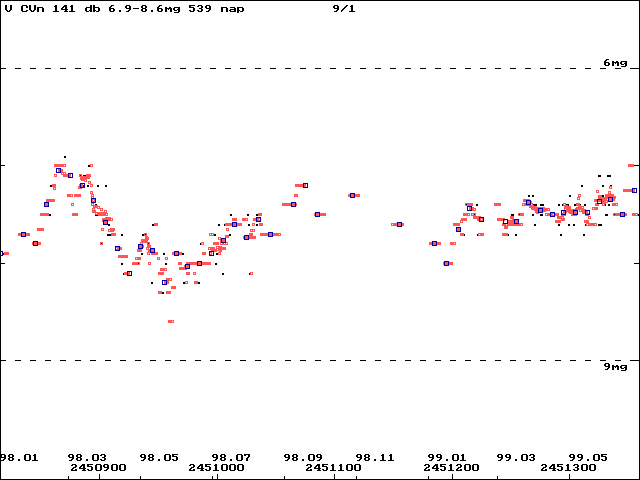Click the "9mg" magnitude axis label
The image size is (640, 480).
tap(615, 367)
